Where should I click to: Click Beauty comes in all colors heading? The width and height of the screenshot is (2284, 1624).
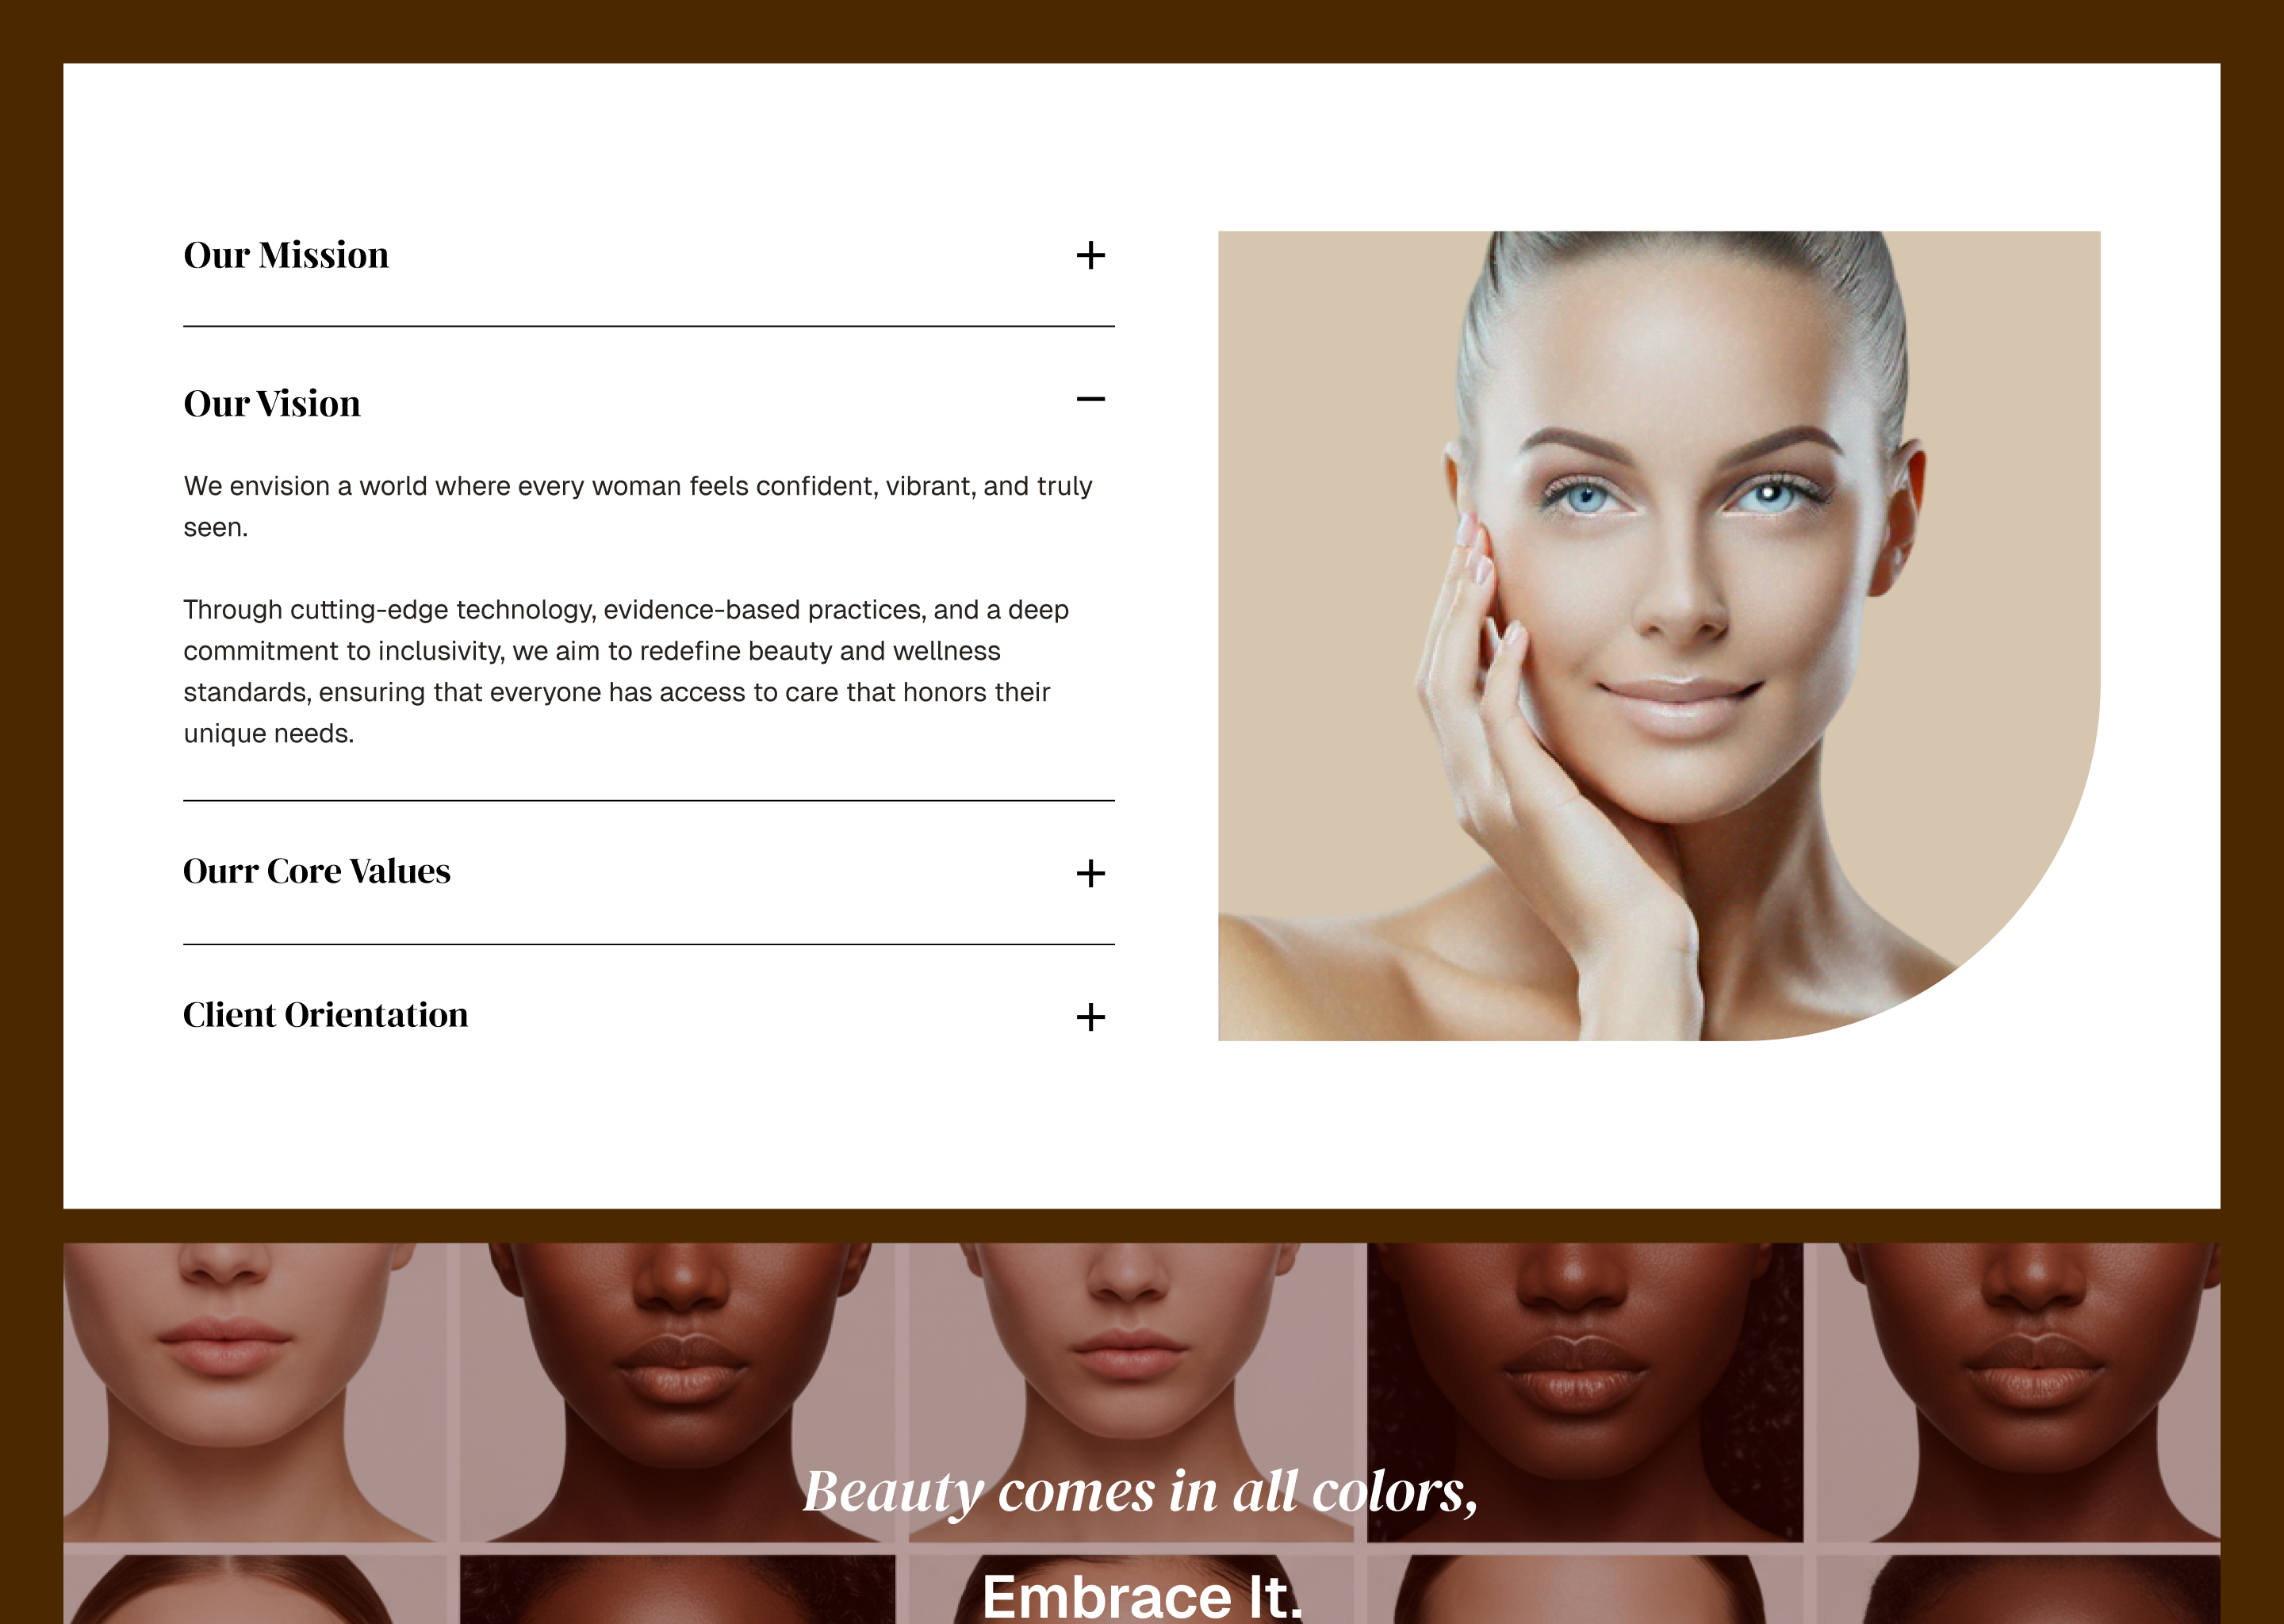tap(1140, 1491)
